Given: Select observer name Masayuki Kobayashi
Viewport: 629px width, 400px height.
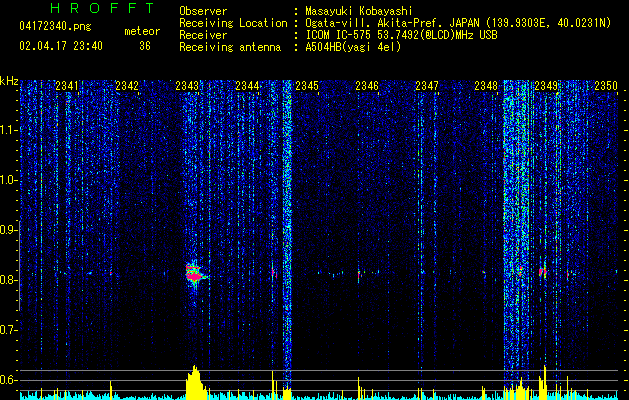Looking at the screenshot, I should tap(359, 11).
